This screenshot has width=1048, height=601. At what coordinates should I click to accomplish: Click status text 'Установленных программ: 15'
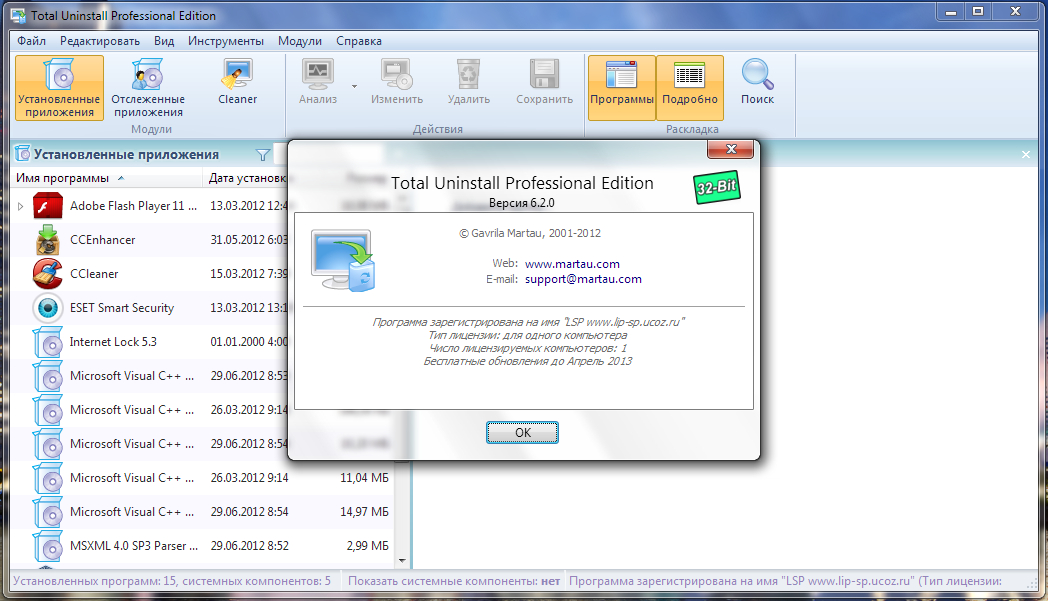click(95, 581)
